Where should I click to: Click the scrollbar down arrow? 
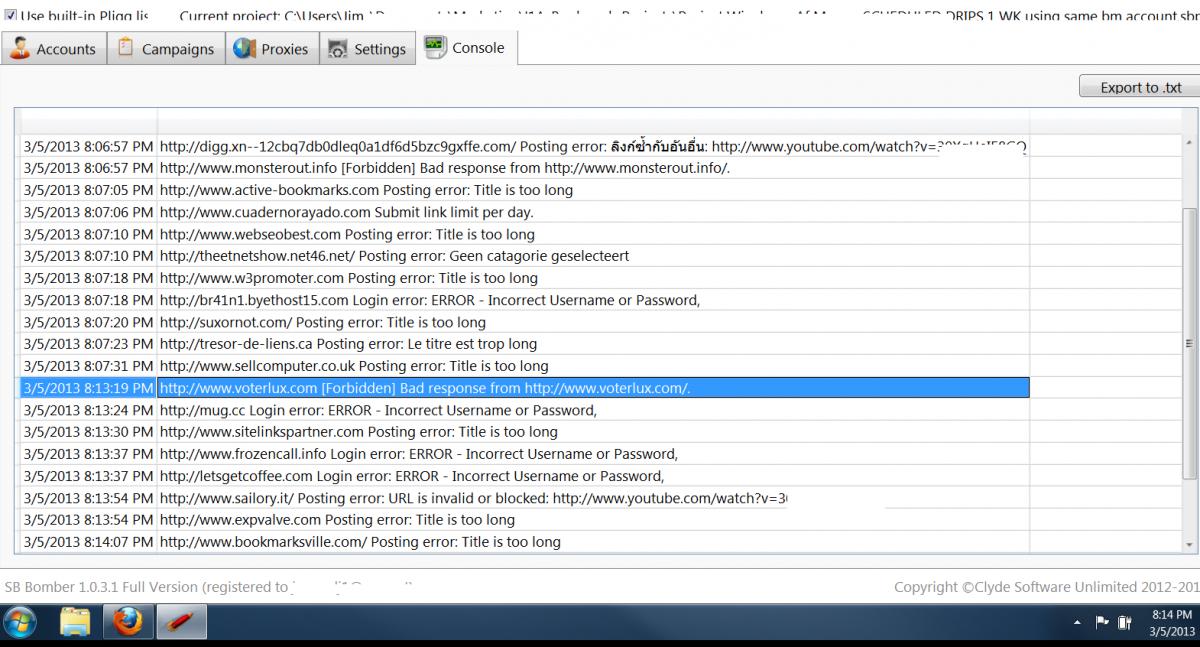1189,544
